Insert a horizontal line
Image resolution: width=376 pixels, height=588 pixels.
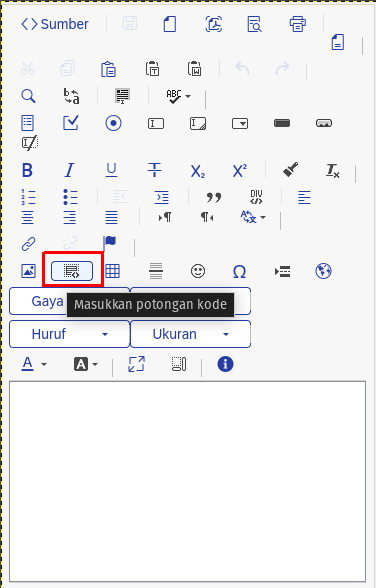click(x=156, y=271)
